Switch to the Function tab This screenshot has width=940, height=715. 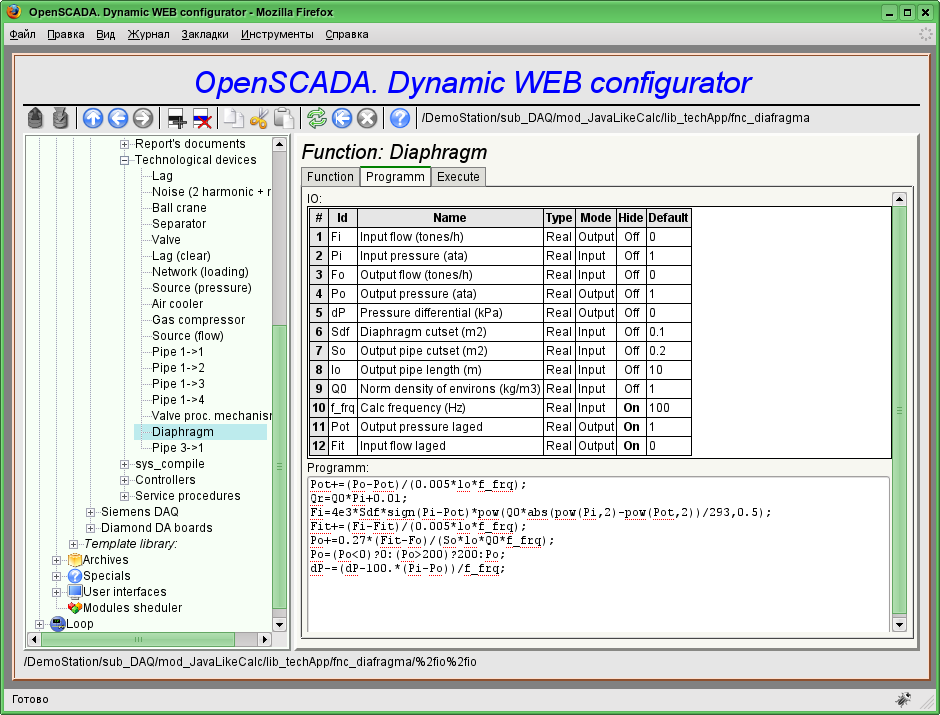click(x=330, y=177)
